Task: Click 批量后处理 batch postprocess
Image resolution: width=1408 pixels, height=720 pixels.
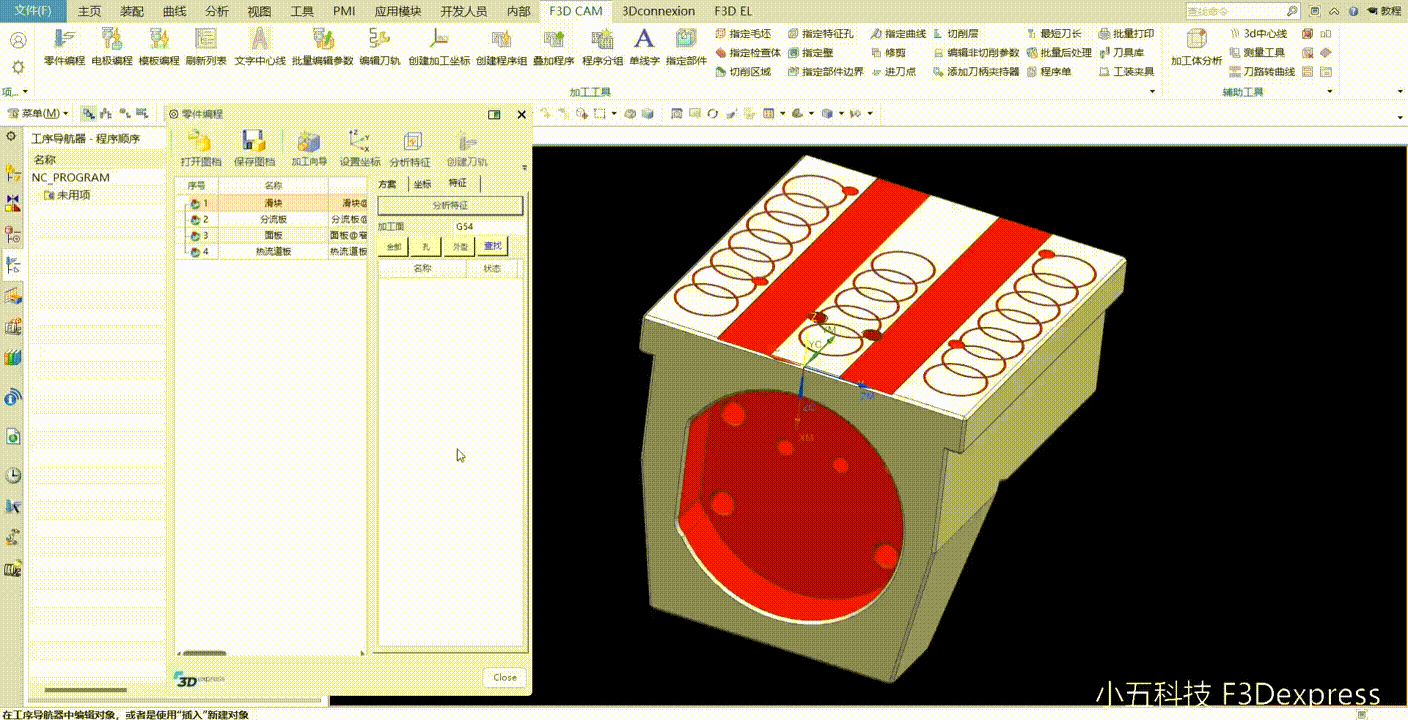Action: tap(1058, 53)
